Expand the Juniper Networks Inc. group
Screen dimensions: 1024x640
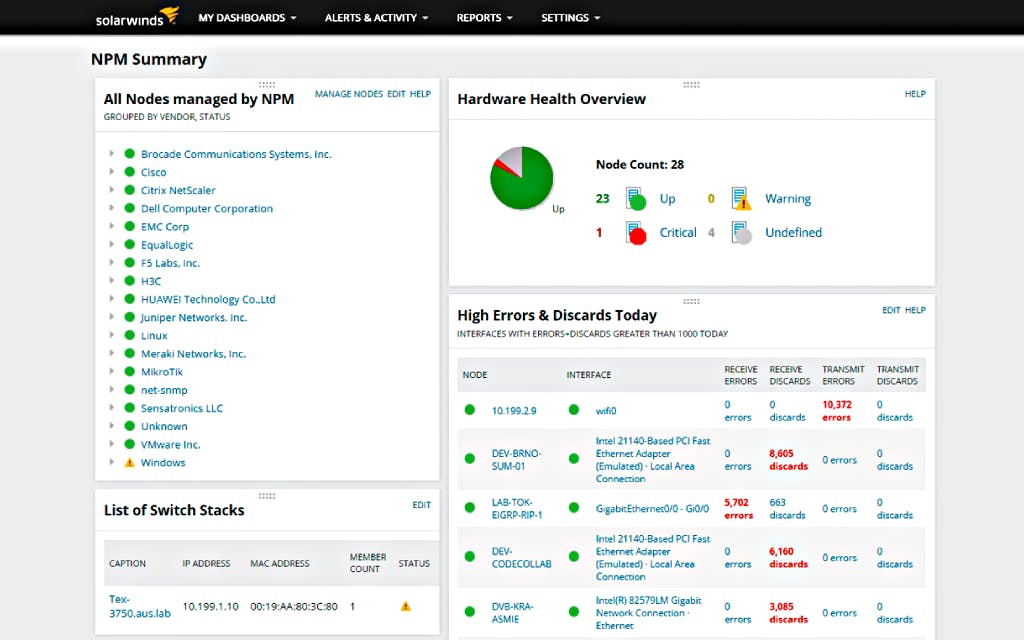(110, 317)
